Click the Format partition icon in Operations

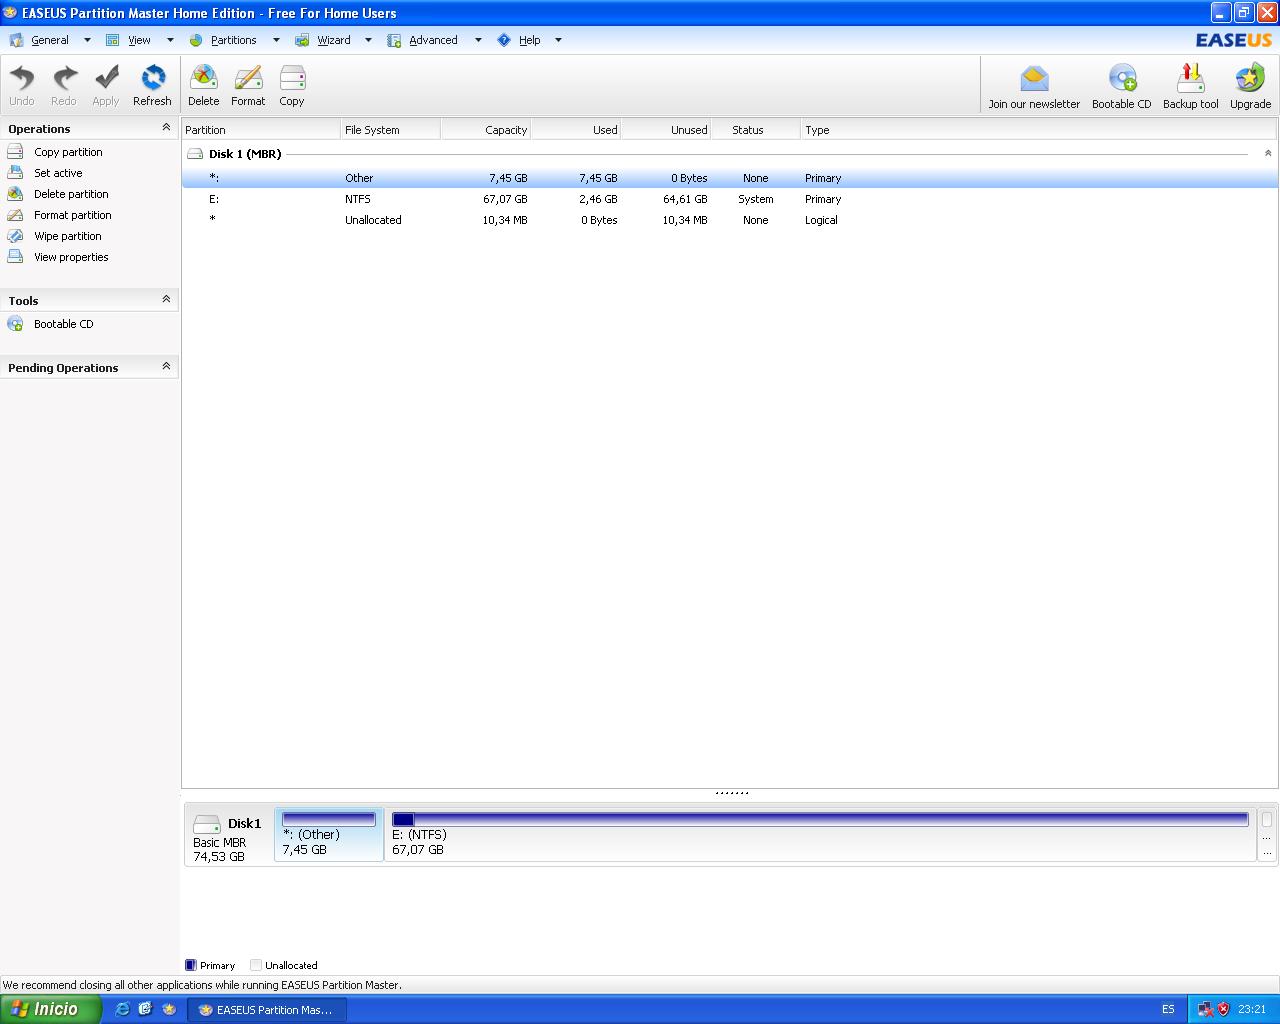pos(15,215)
